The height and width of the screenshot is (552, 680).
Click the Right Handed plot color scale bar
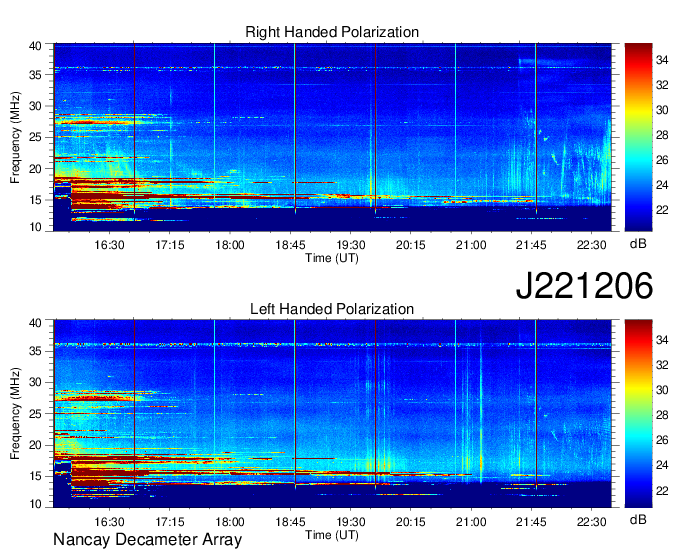(x=638, y=137)
